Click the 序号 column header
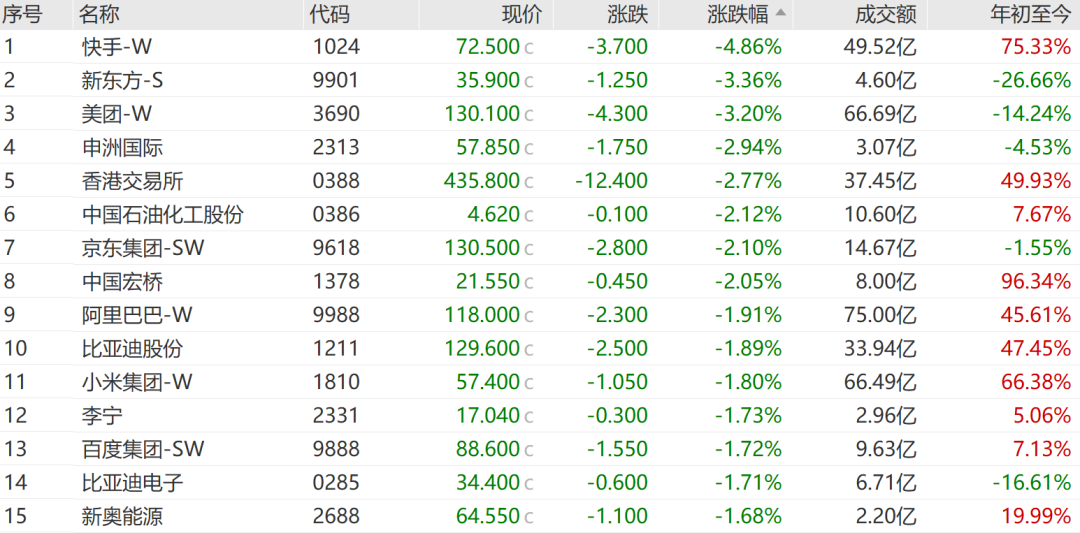Screen dimensions: 1080x533 [23, 14]
